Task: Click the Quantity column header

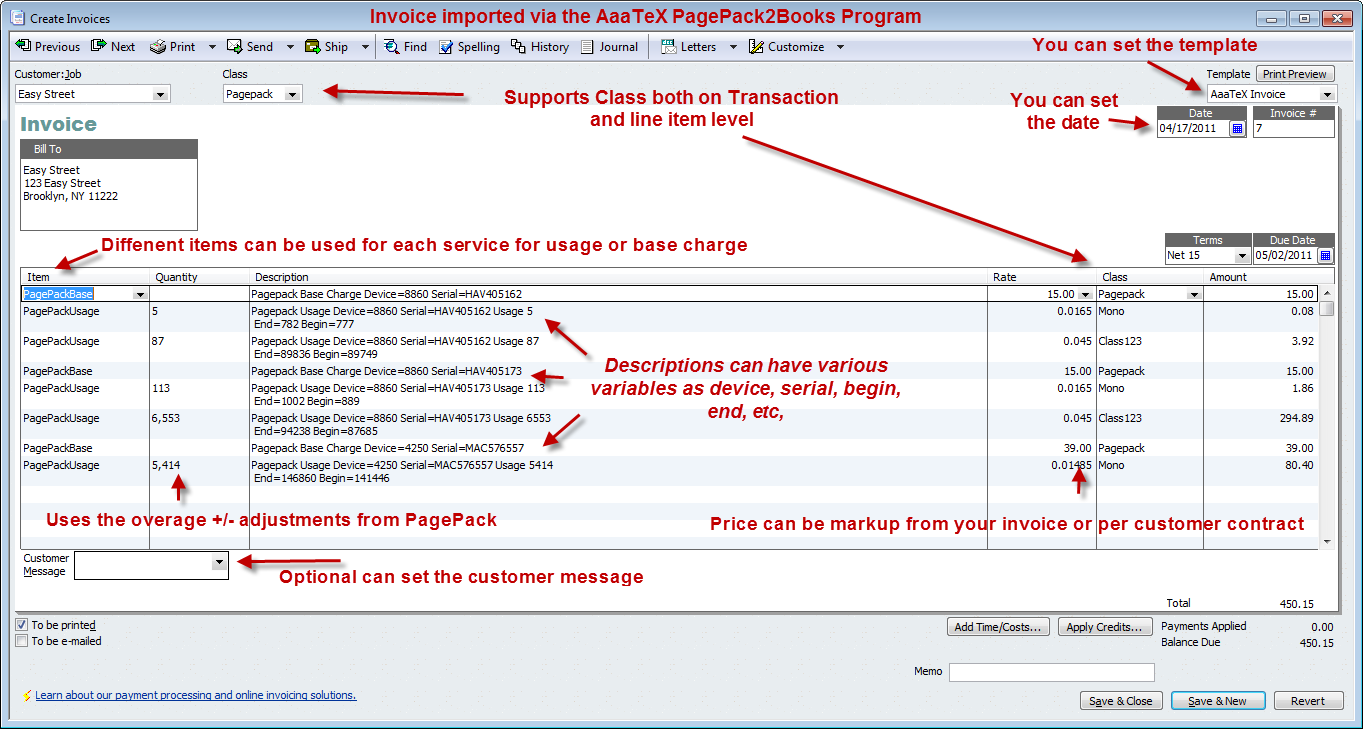Action: coord(199,277)
